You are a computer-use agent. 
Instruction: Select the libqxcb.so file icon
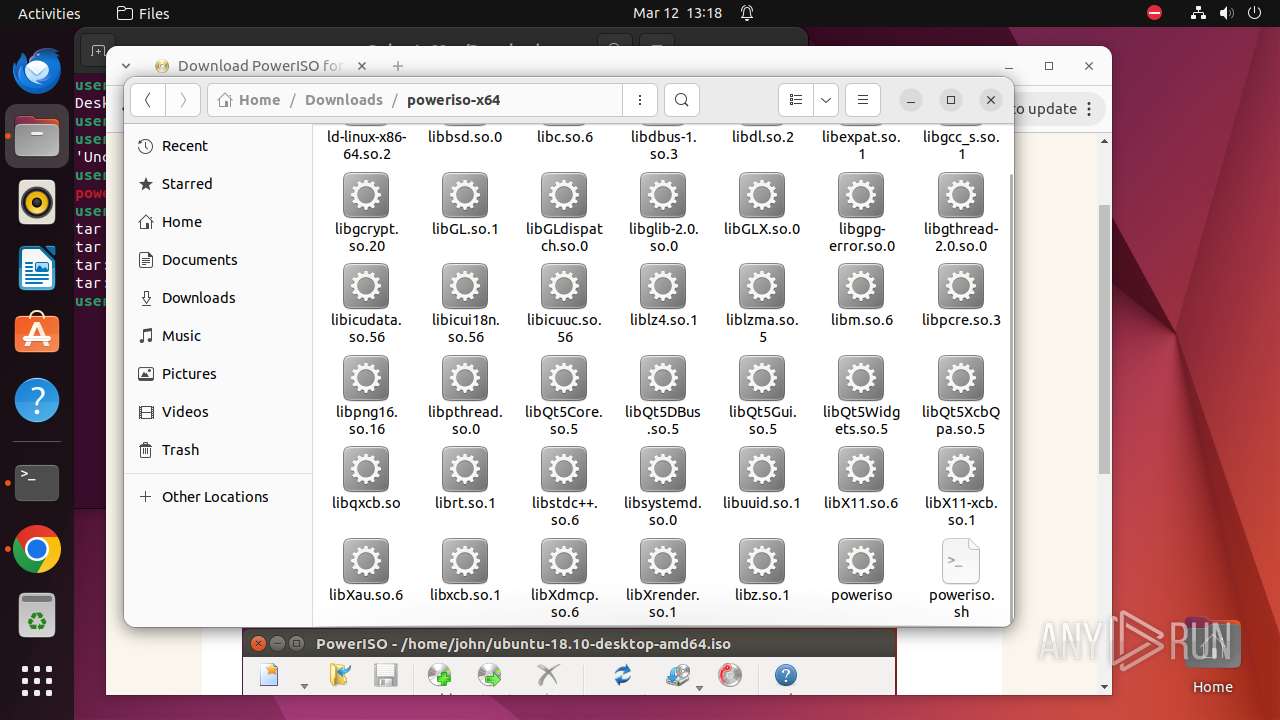[366, 469]
